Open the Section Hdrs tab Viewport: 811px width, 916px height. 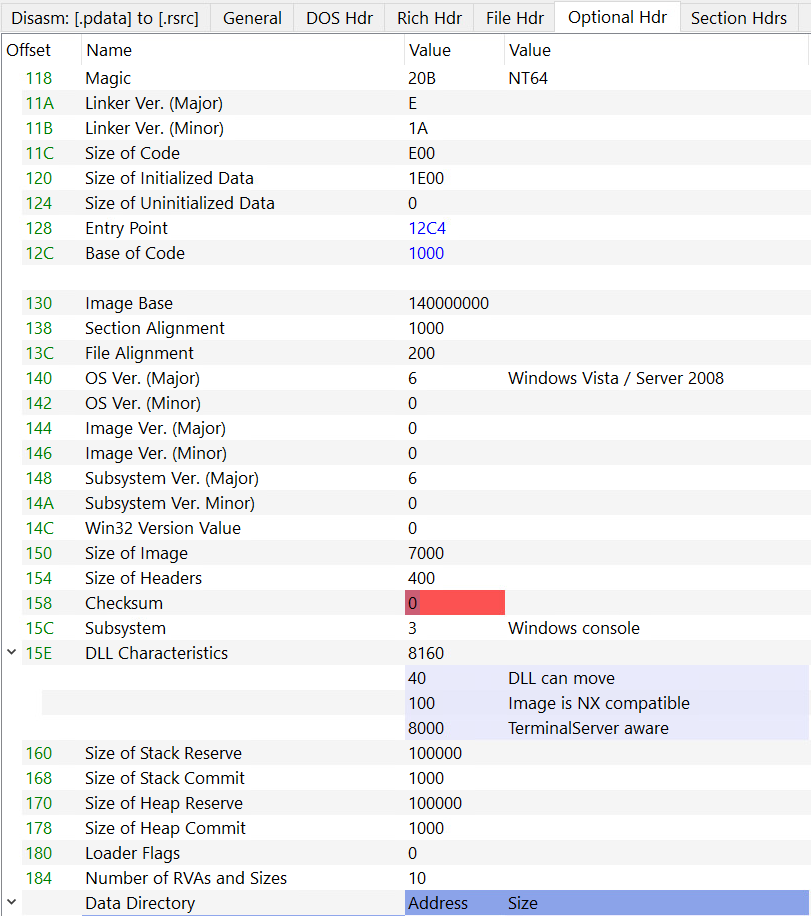(738, 18)
